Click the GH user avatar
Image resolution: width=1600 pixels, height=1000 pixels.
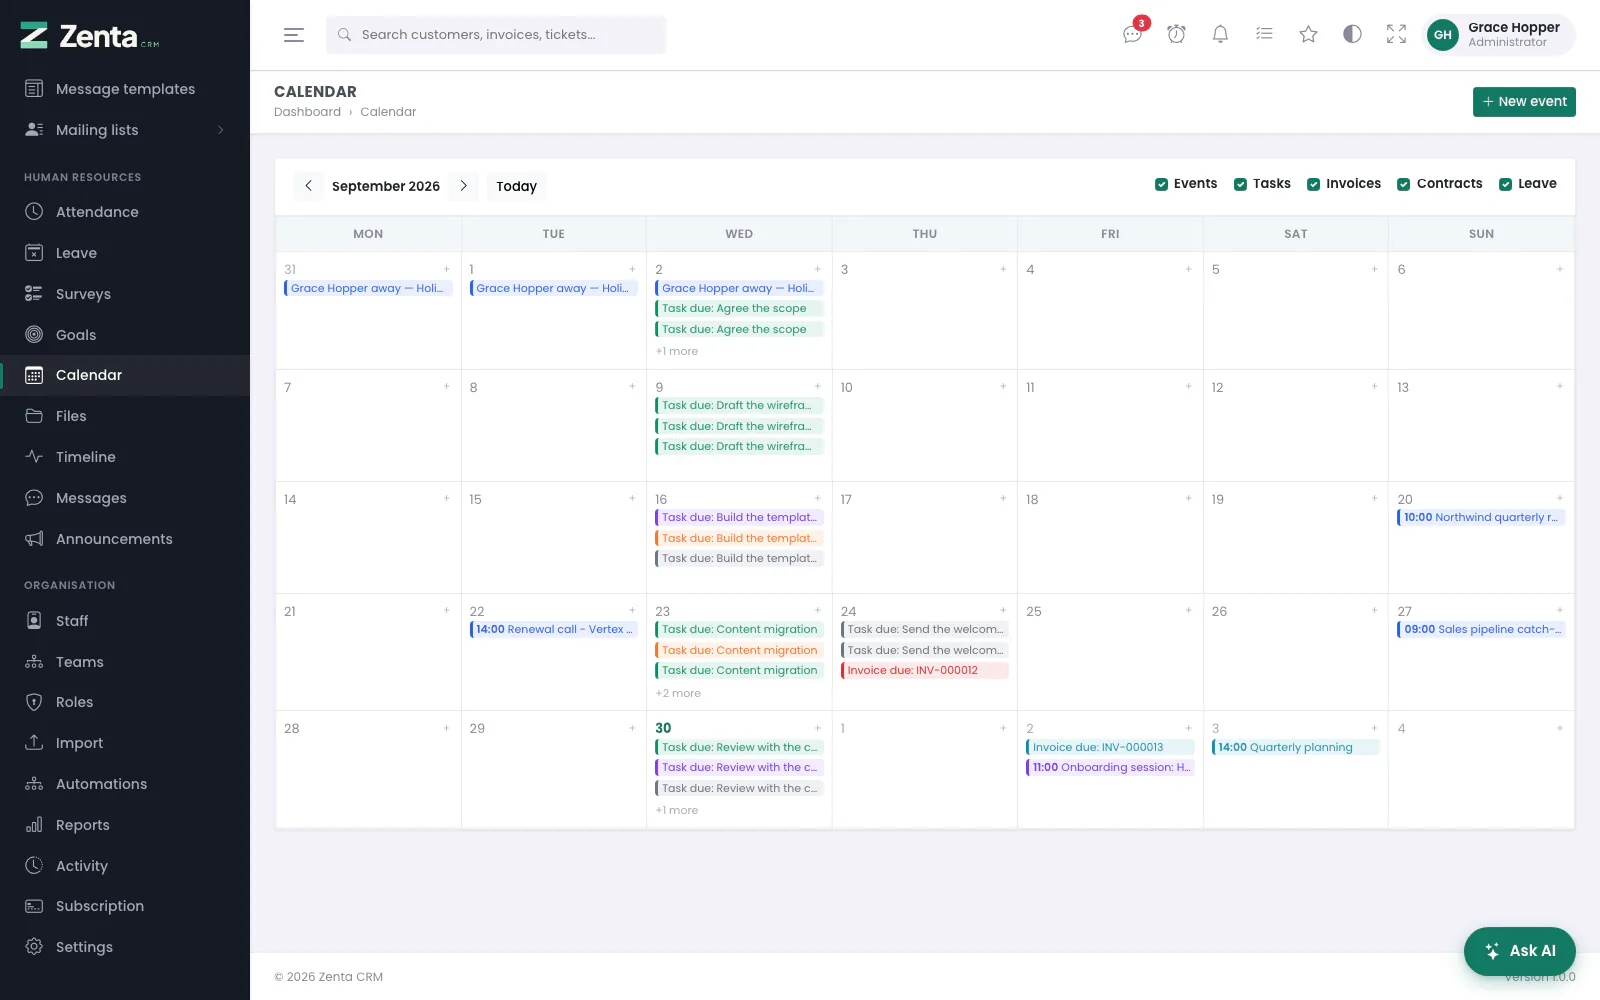(1442, 35)
